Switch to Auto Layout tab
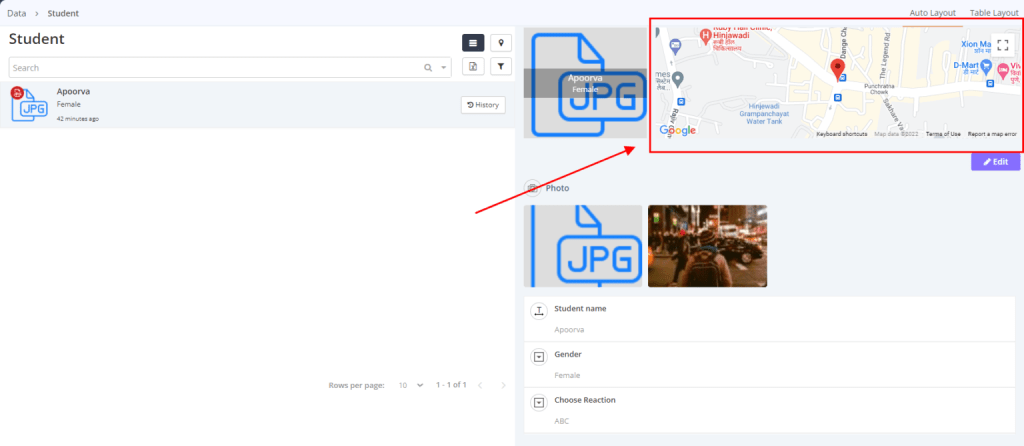This screenshot has height=446, width=1024. pos(932,13)
